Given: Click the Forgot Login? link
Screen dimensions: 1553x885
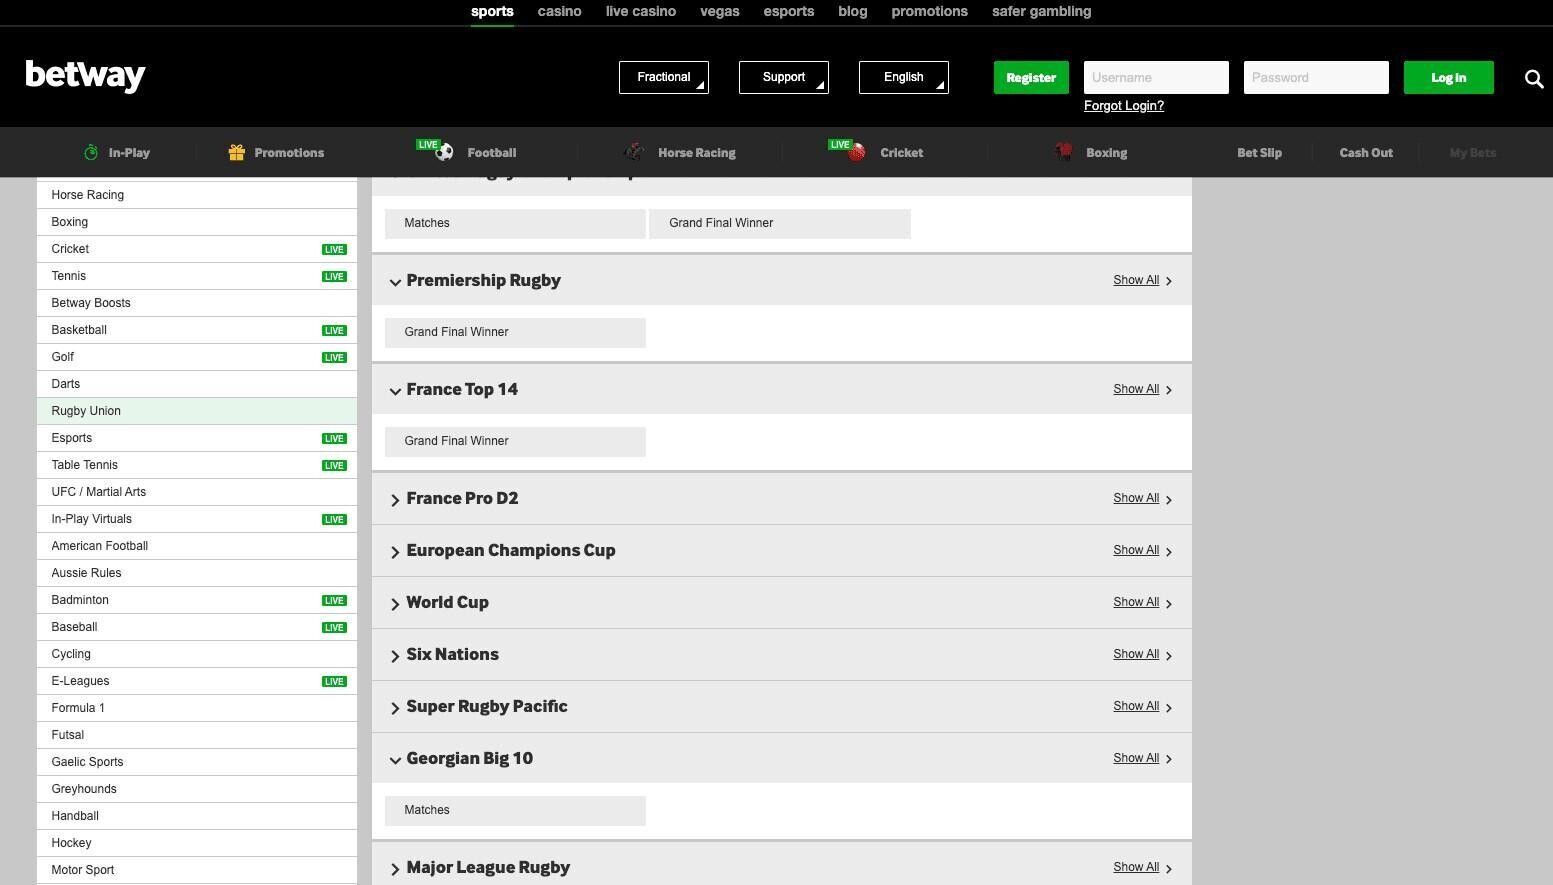Looking at the screenshot, I should [x=1124, y=106].
